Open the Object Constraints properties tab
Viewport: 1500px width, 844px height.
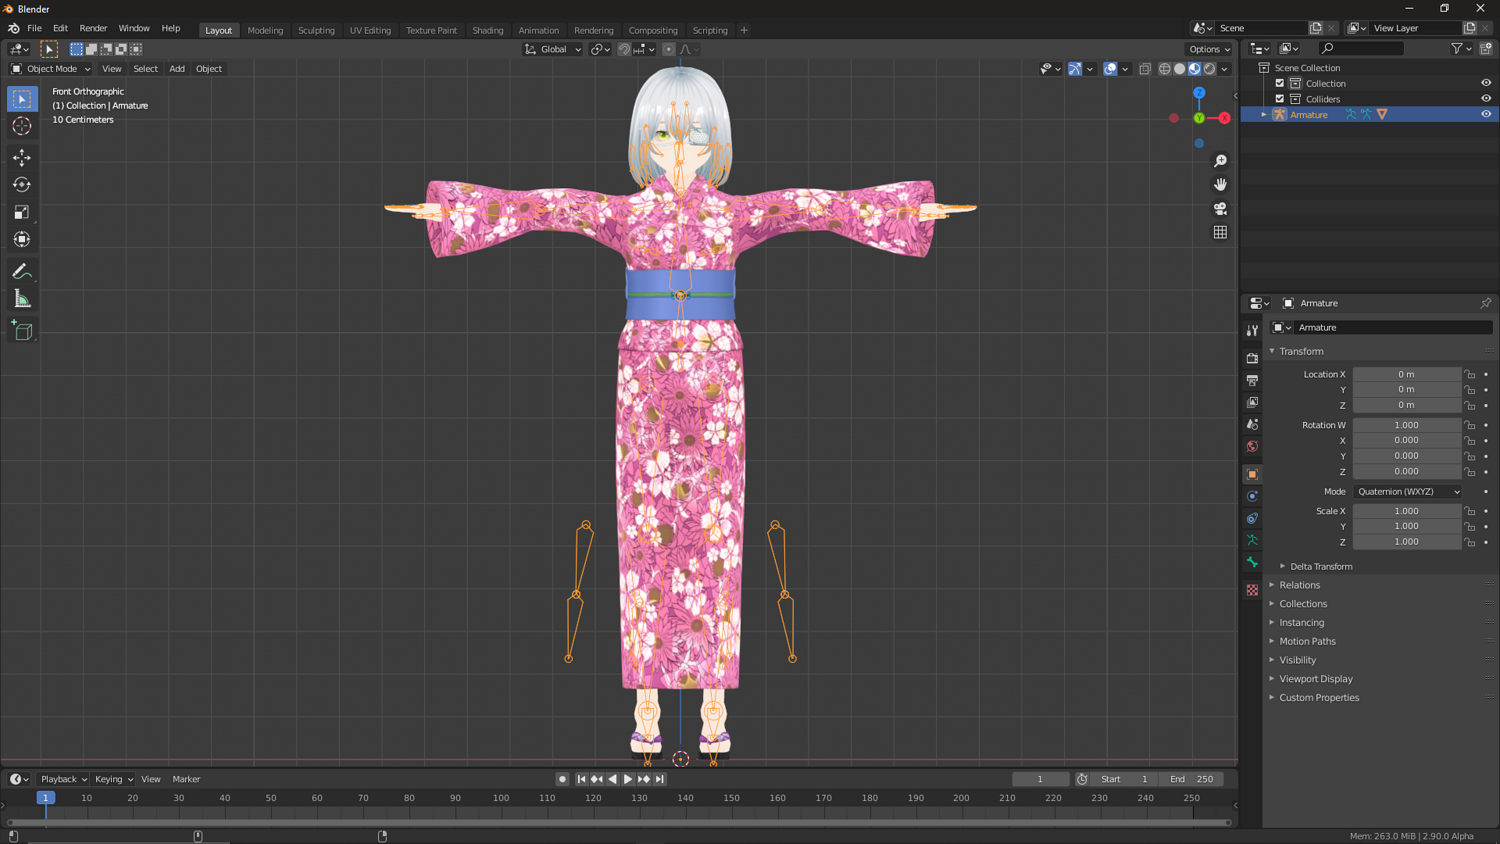(1252, 518)
